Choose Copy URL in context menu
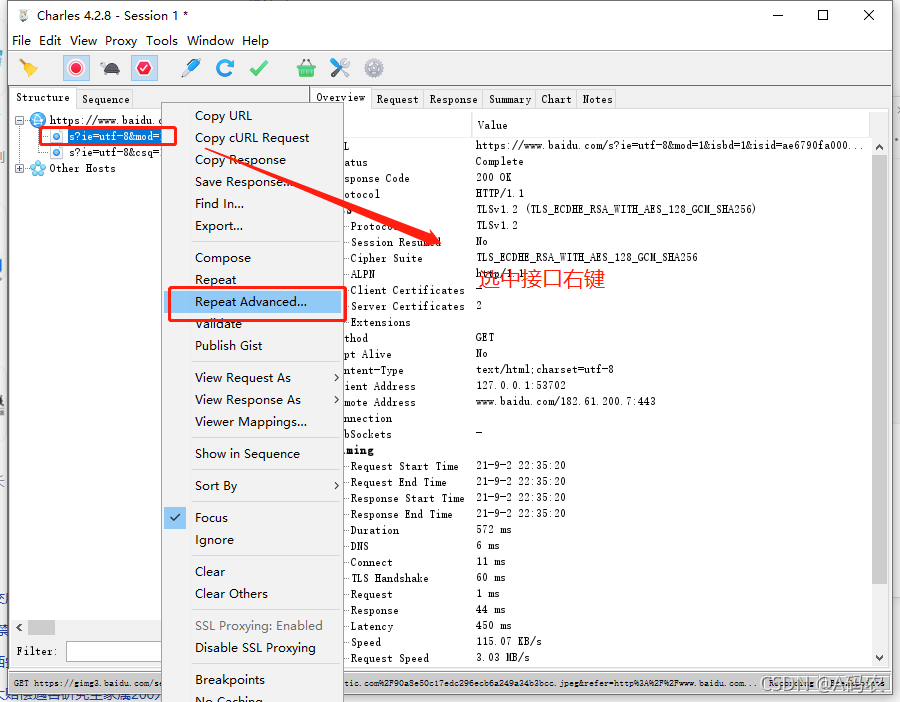 254,116
